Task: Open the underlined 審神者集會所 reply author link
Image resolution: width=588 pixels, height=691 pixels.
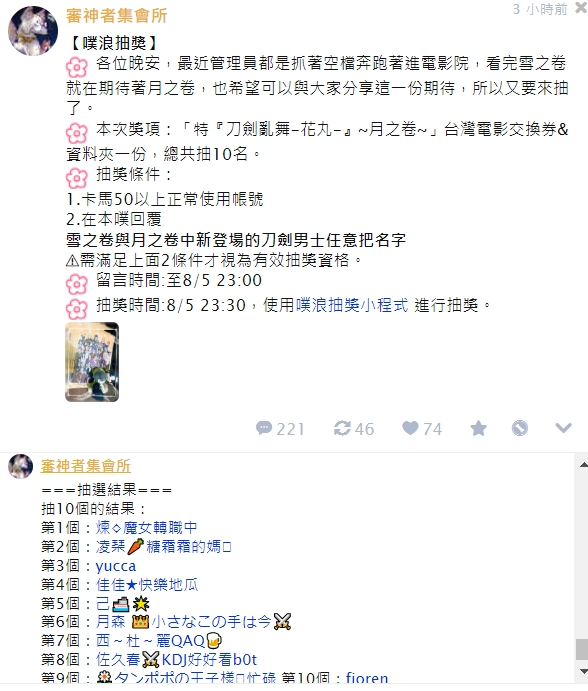Action: [x=86, y=466]
